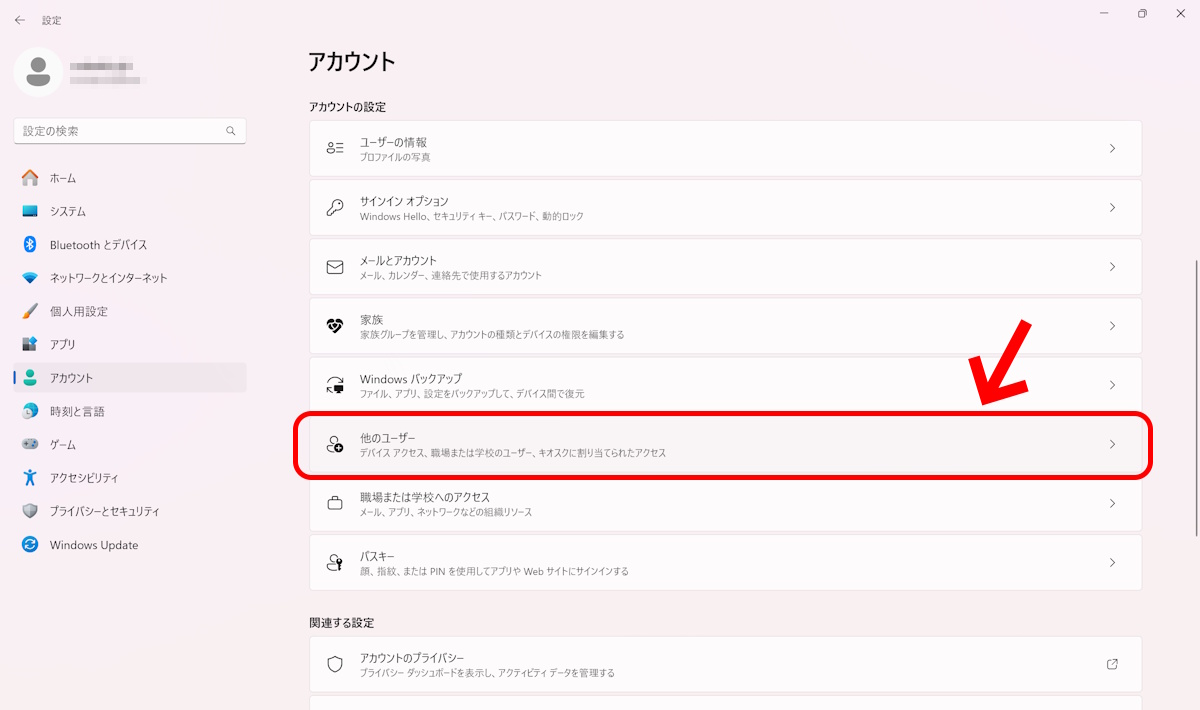
Task: Click the envelope icon for メールとアカウント
Action: [335, 267]
